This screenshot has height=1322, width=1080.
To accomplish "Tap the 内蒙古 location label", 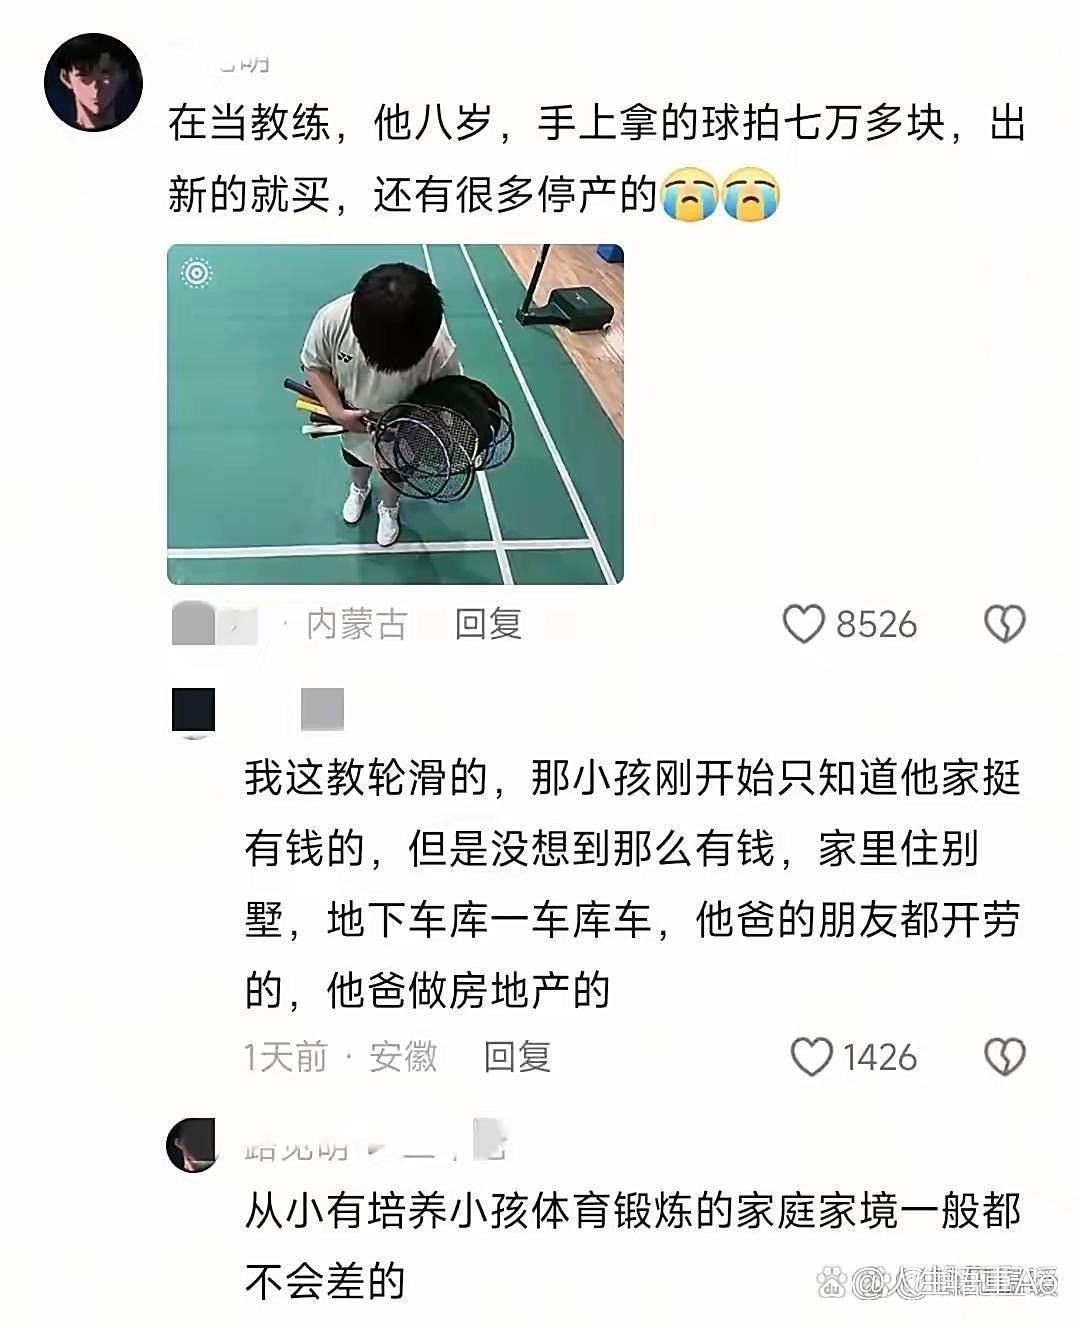I will [356, 624].
